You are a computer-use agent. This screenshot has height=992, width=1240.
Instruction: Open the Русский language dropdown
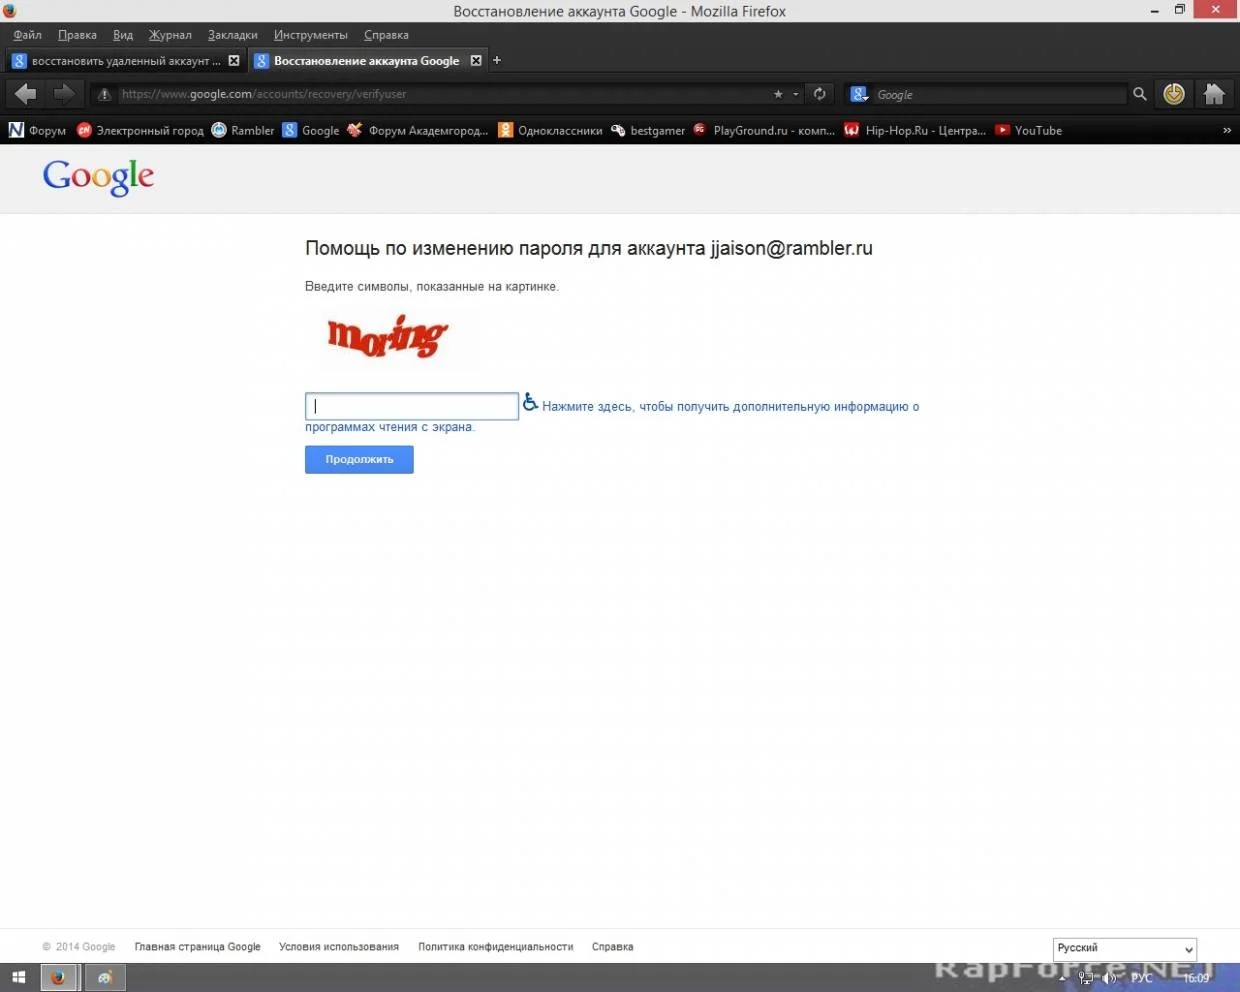[x=1125, y=948]
